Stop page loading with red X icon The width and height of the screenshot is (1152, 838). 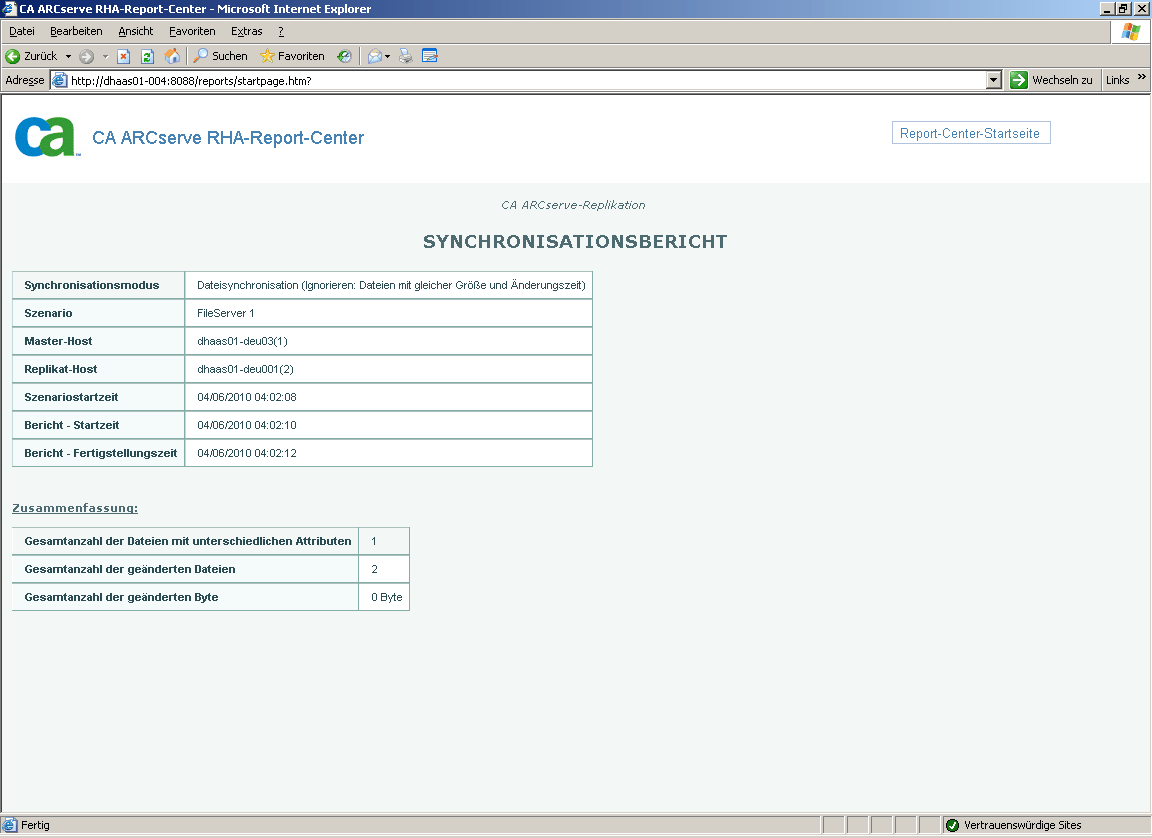point(123,56)
